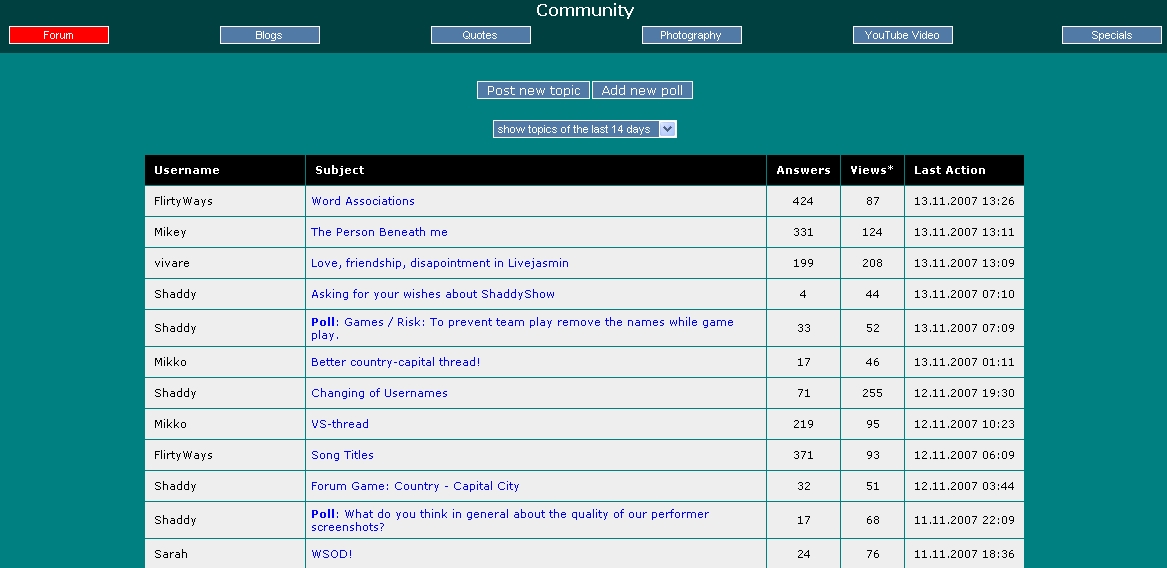Click views count 208

point(872,263)
